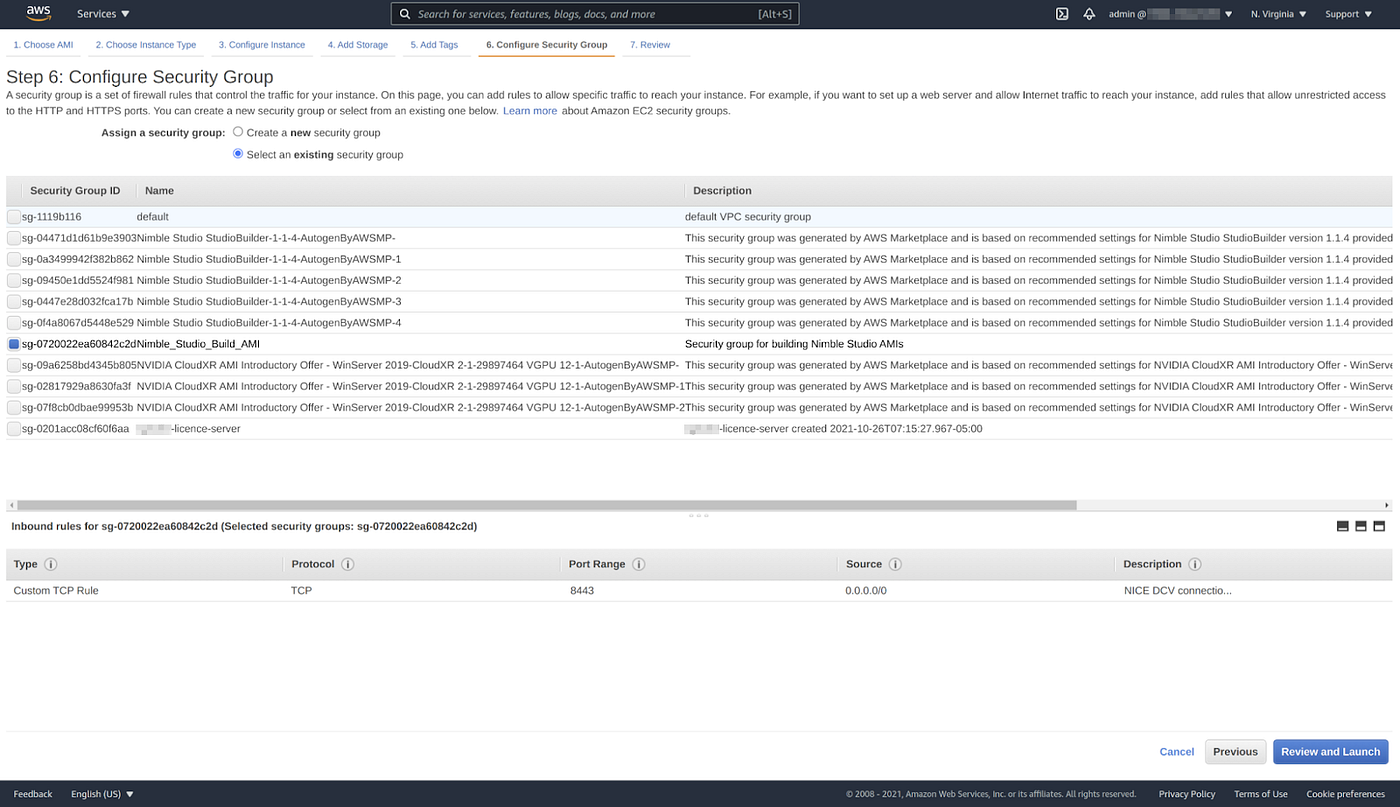Open the Services dropdown menu
This screenshot has height=807, width=1400.
pos(104,14)
